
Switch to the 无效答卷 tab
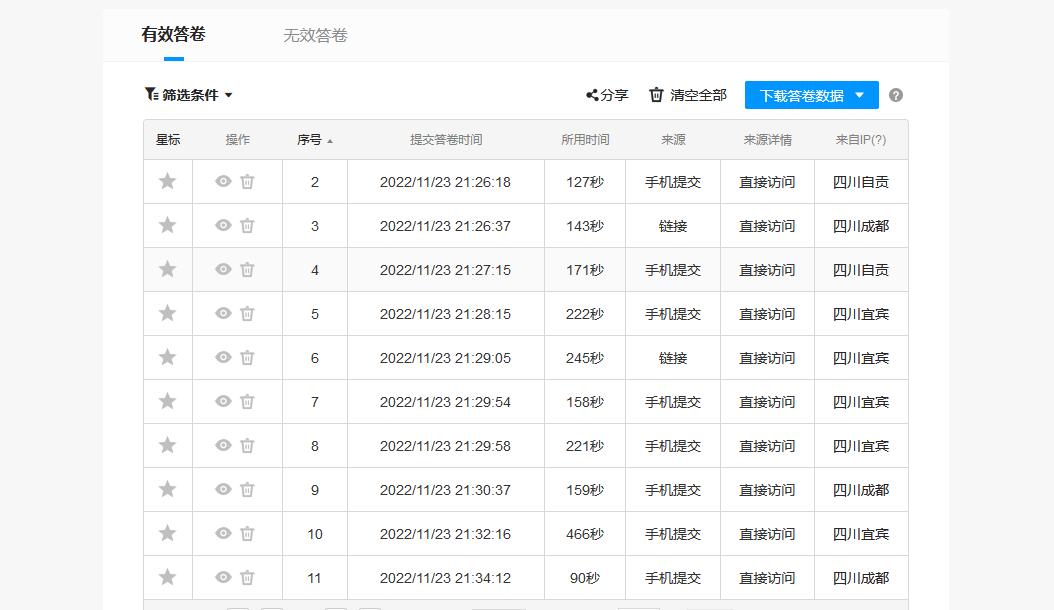pyautogui.click(x=315, y=35)
